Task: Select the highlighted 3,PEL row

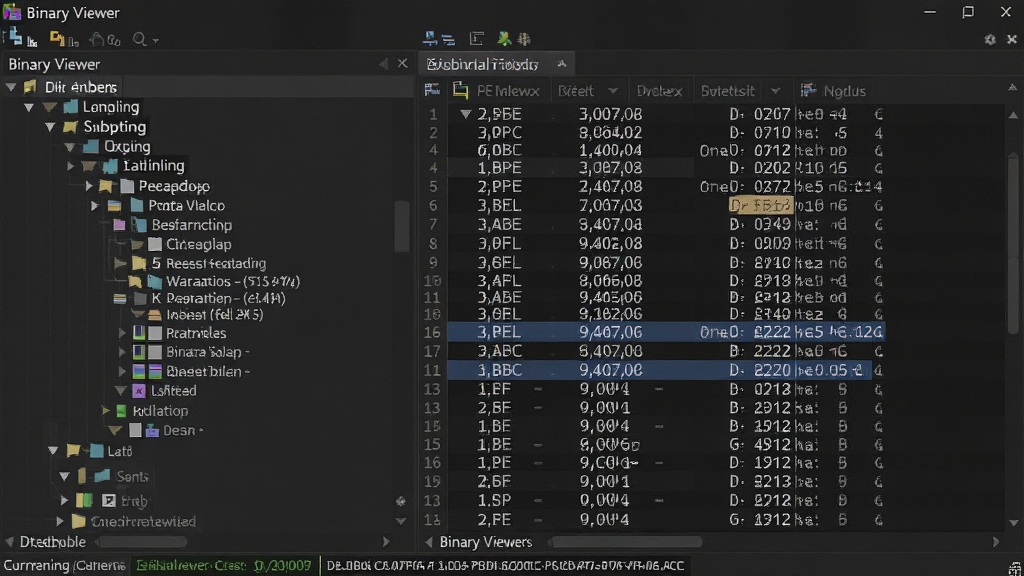Action: point(665,332)
